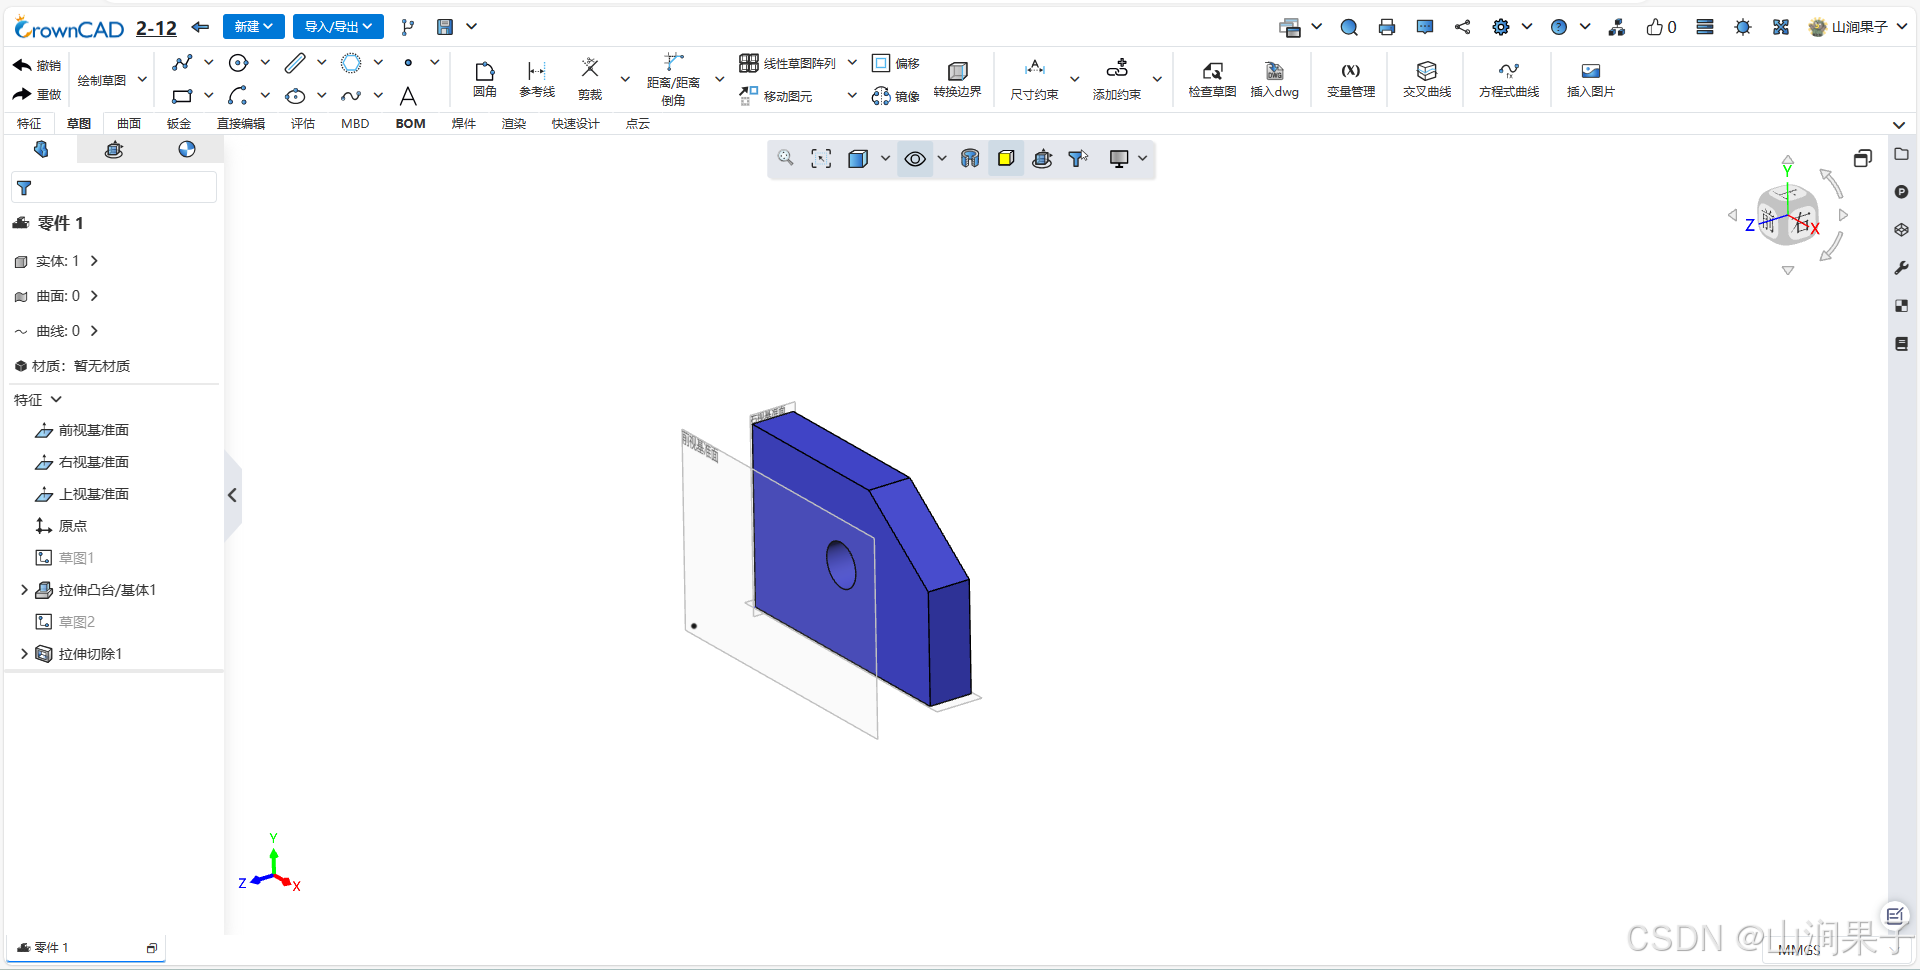The height and width of the screenshot is (970, 1920).
Task: Click the 距离/距离倒角 chamfer tool
Action: [x=673, y=79]
